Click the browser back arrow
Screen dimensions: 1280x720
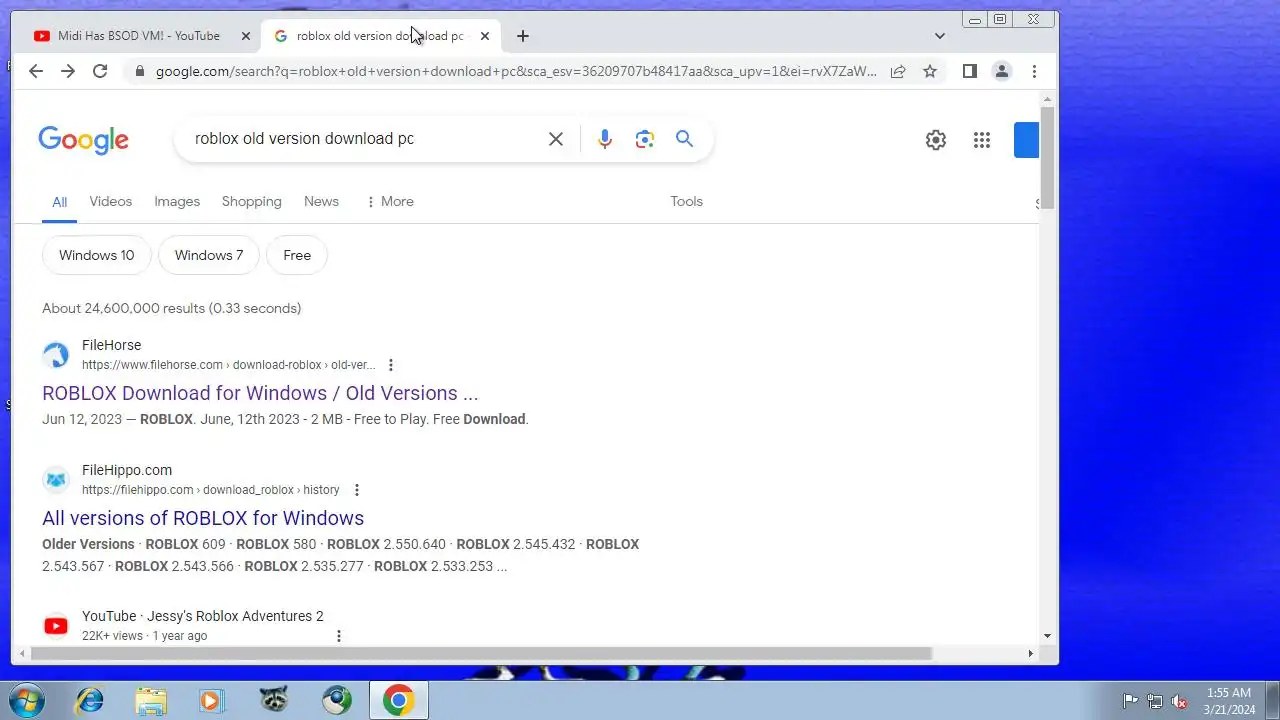[36, 71]
